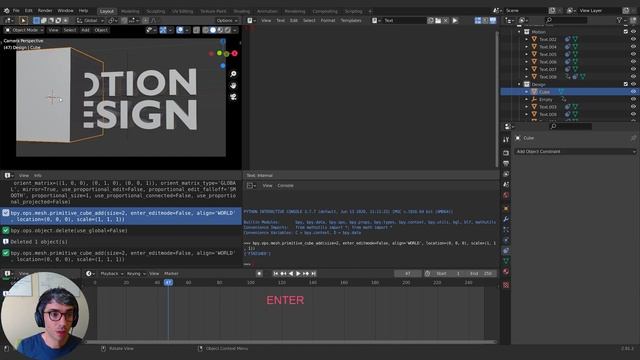This screenshot has height=360, width=640.
Task: Switch to the Layout workspace tab
Action: tap(107, 11)
